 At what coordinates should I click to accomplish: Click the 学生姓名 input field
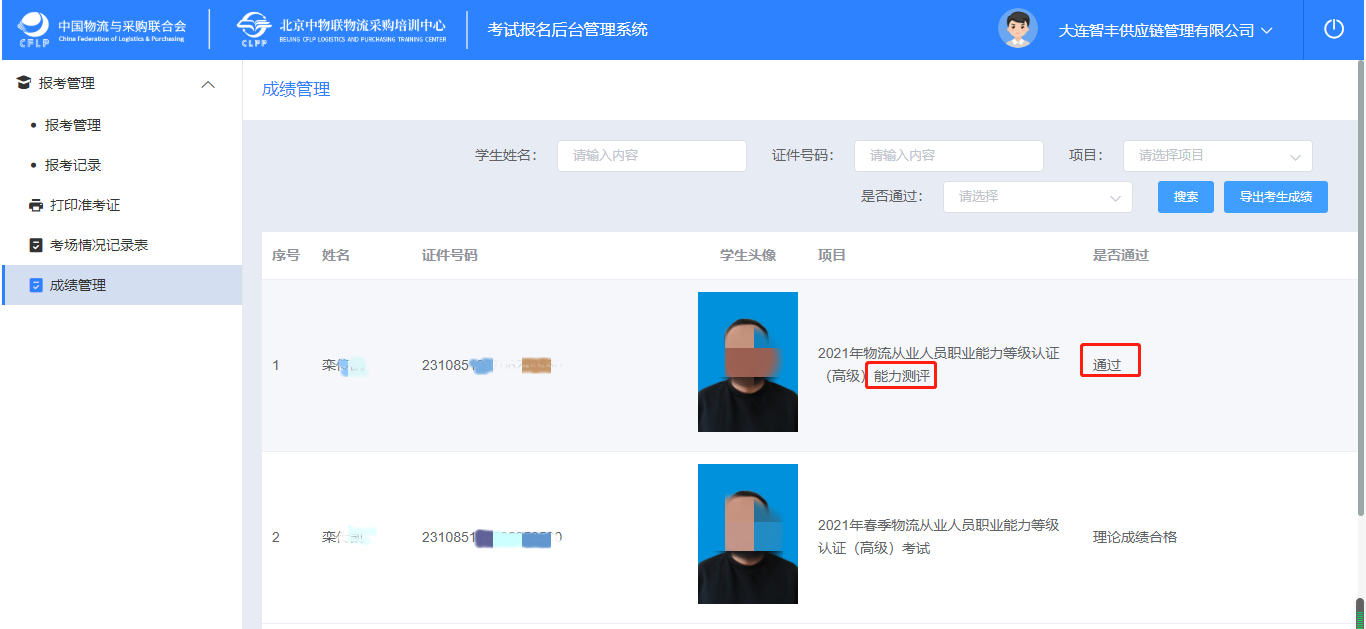coord(651,156)
